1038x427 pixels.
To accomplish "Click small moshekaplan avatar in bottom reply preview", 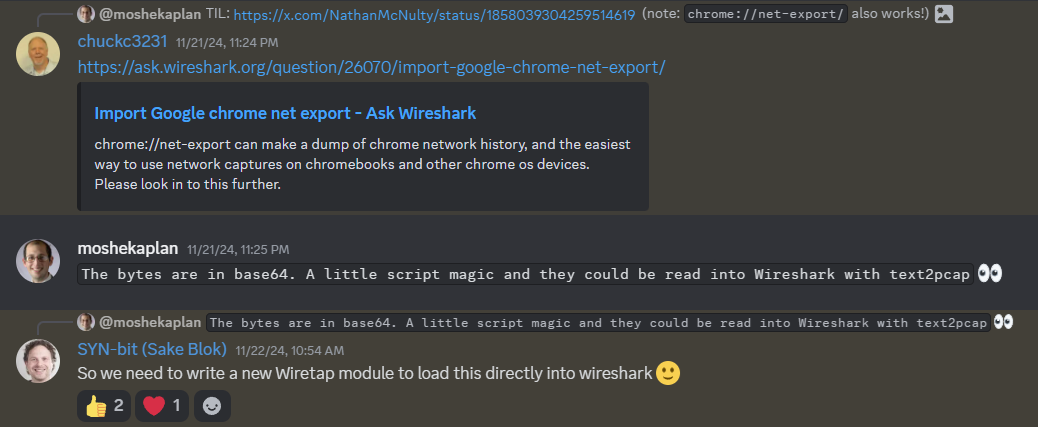I will [x=86, y=322].
